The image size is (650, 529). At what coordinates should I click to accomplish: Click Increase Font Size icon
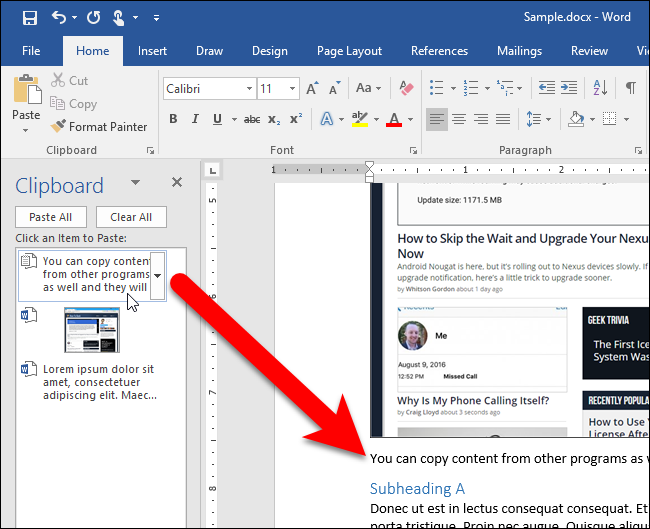[313, 88]
